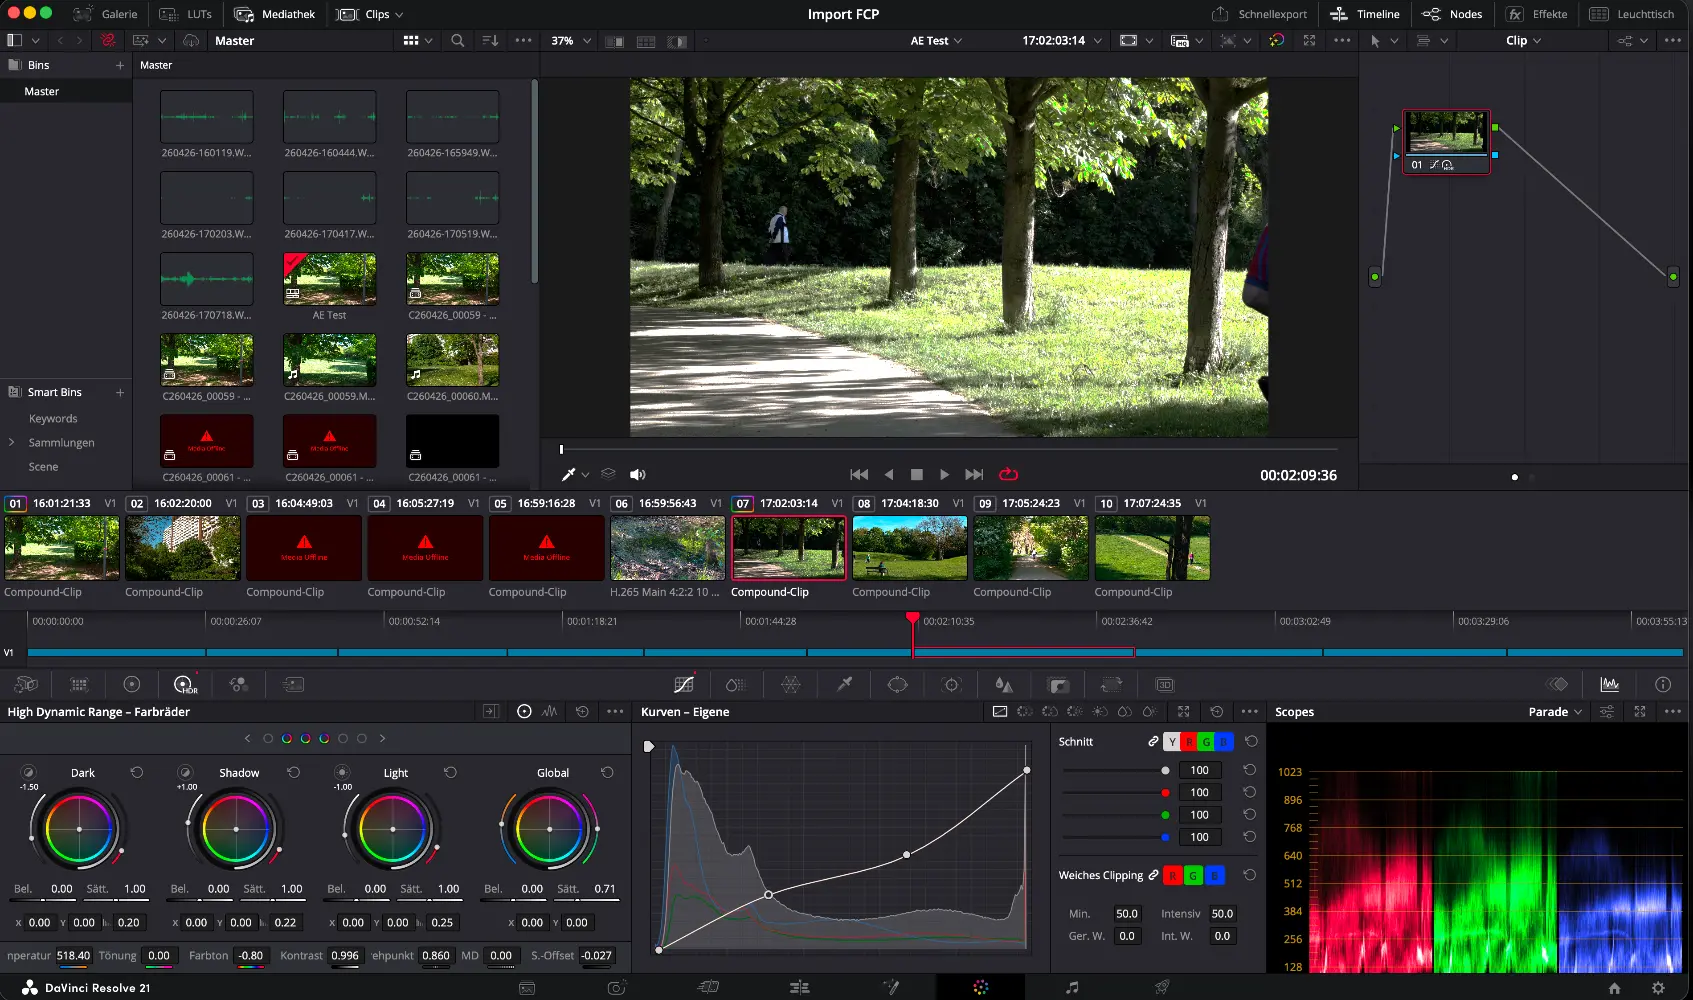Click the cloud download icon
Screen dimensions: 1693x1000
coord(191,41)
